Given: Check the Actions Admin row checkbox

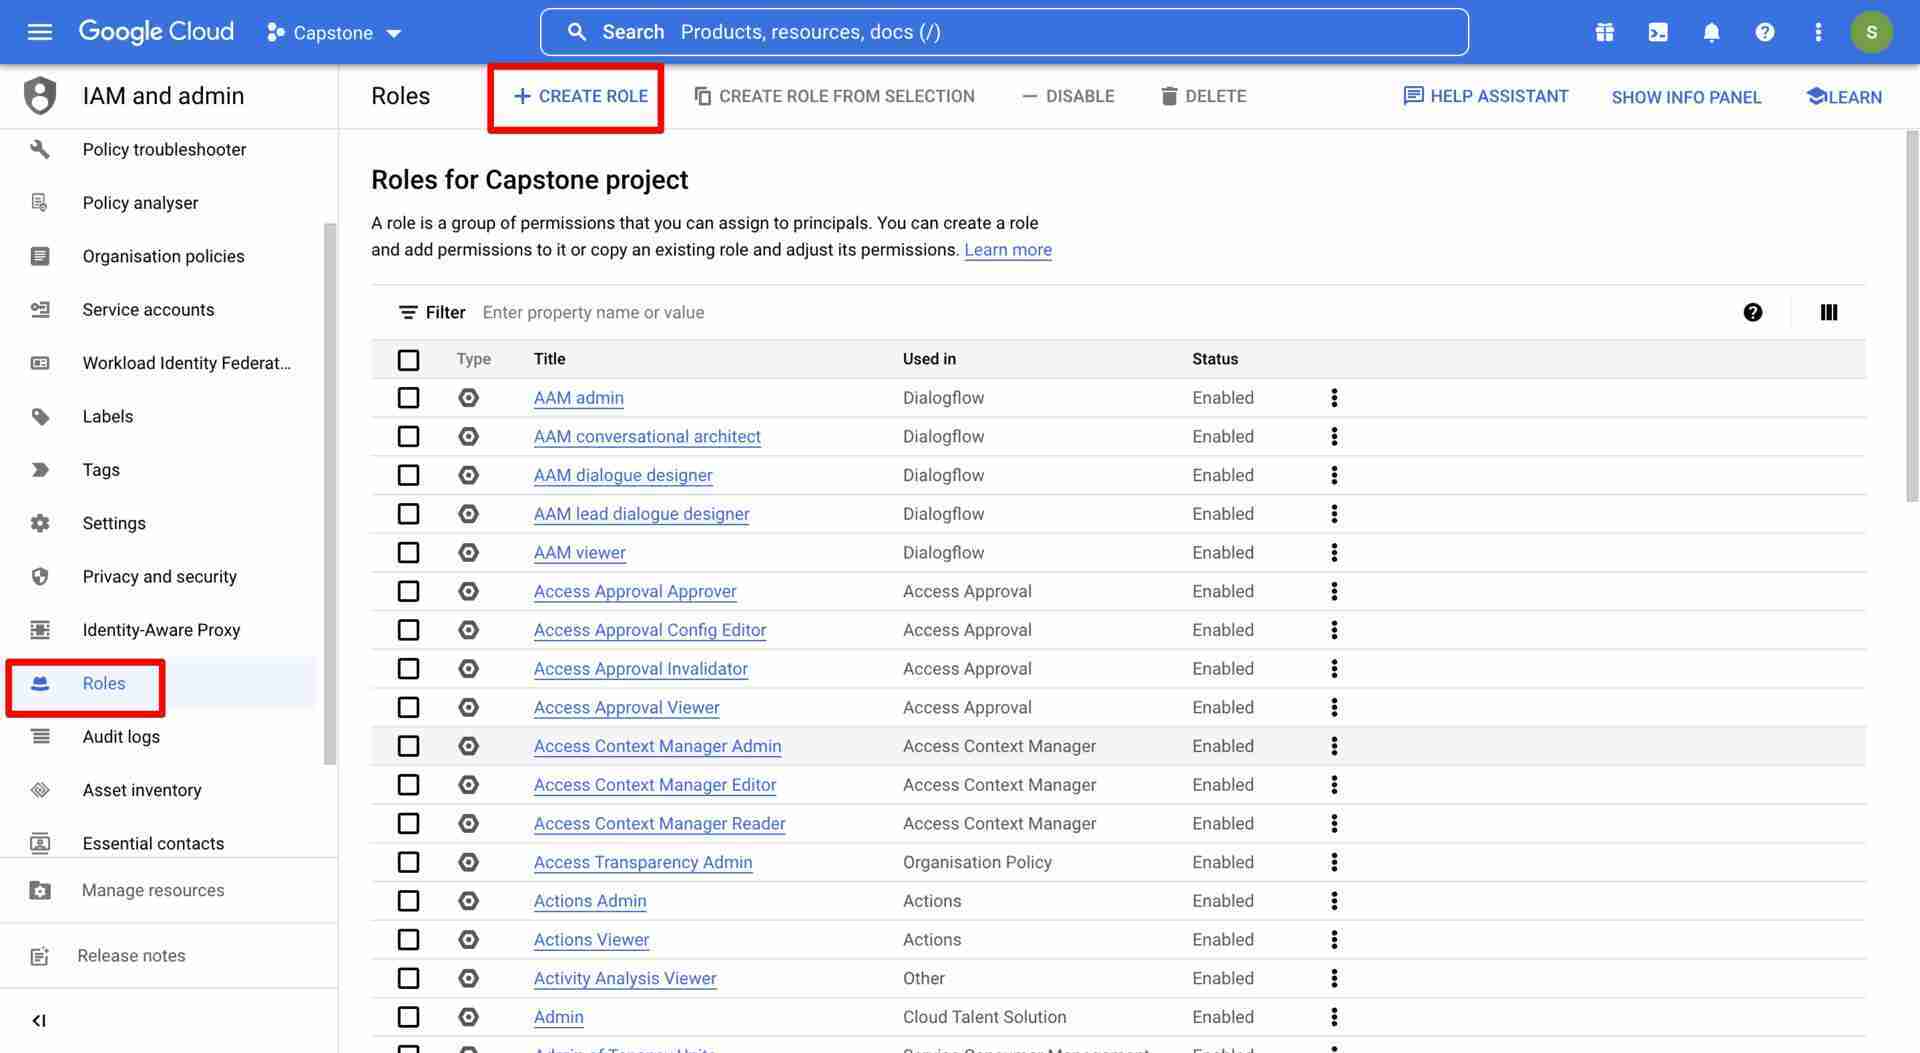Looking at the screenshot, I should (x=408, y=902).
